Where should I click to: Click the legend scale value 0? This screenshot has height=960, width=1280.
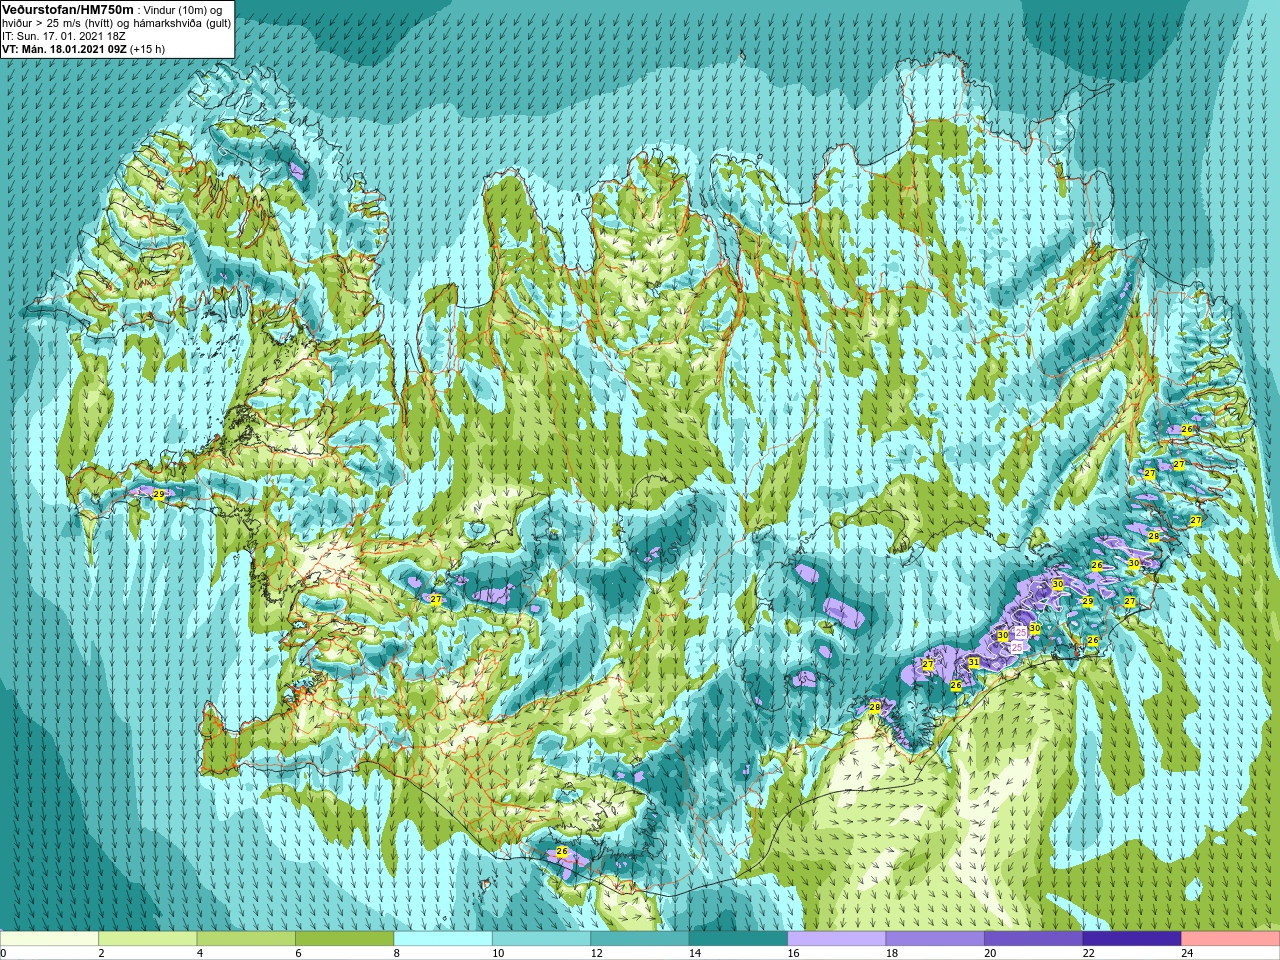(4, 953)
